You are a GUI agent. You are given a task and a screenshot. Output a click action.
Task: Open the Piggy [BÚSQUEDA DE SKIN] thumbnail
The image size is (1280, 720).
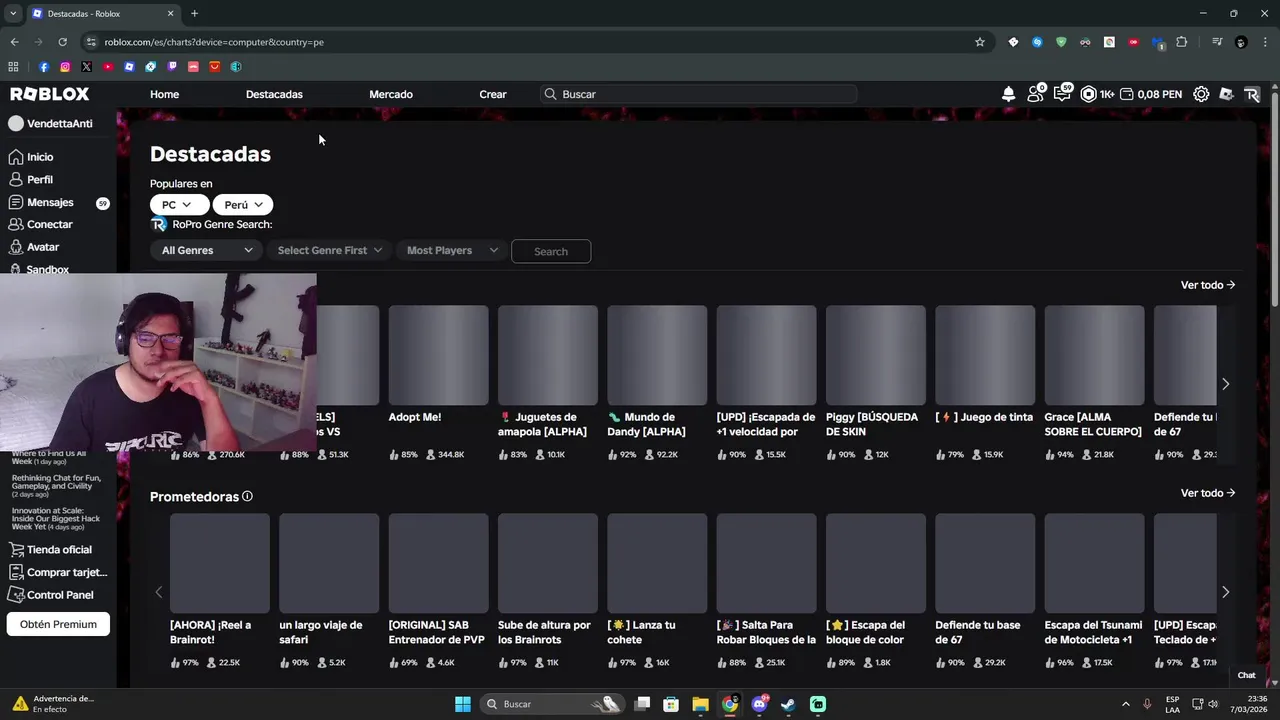(875, 355)
